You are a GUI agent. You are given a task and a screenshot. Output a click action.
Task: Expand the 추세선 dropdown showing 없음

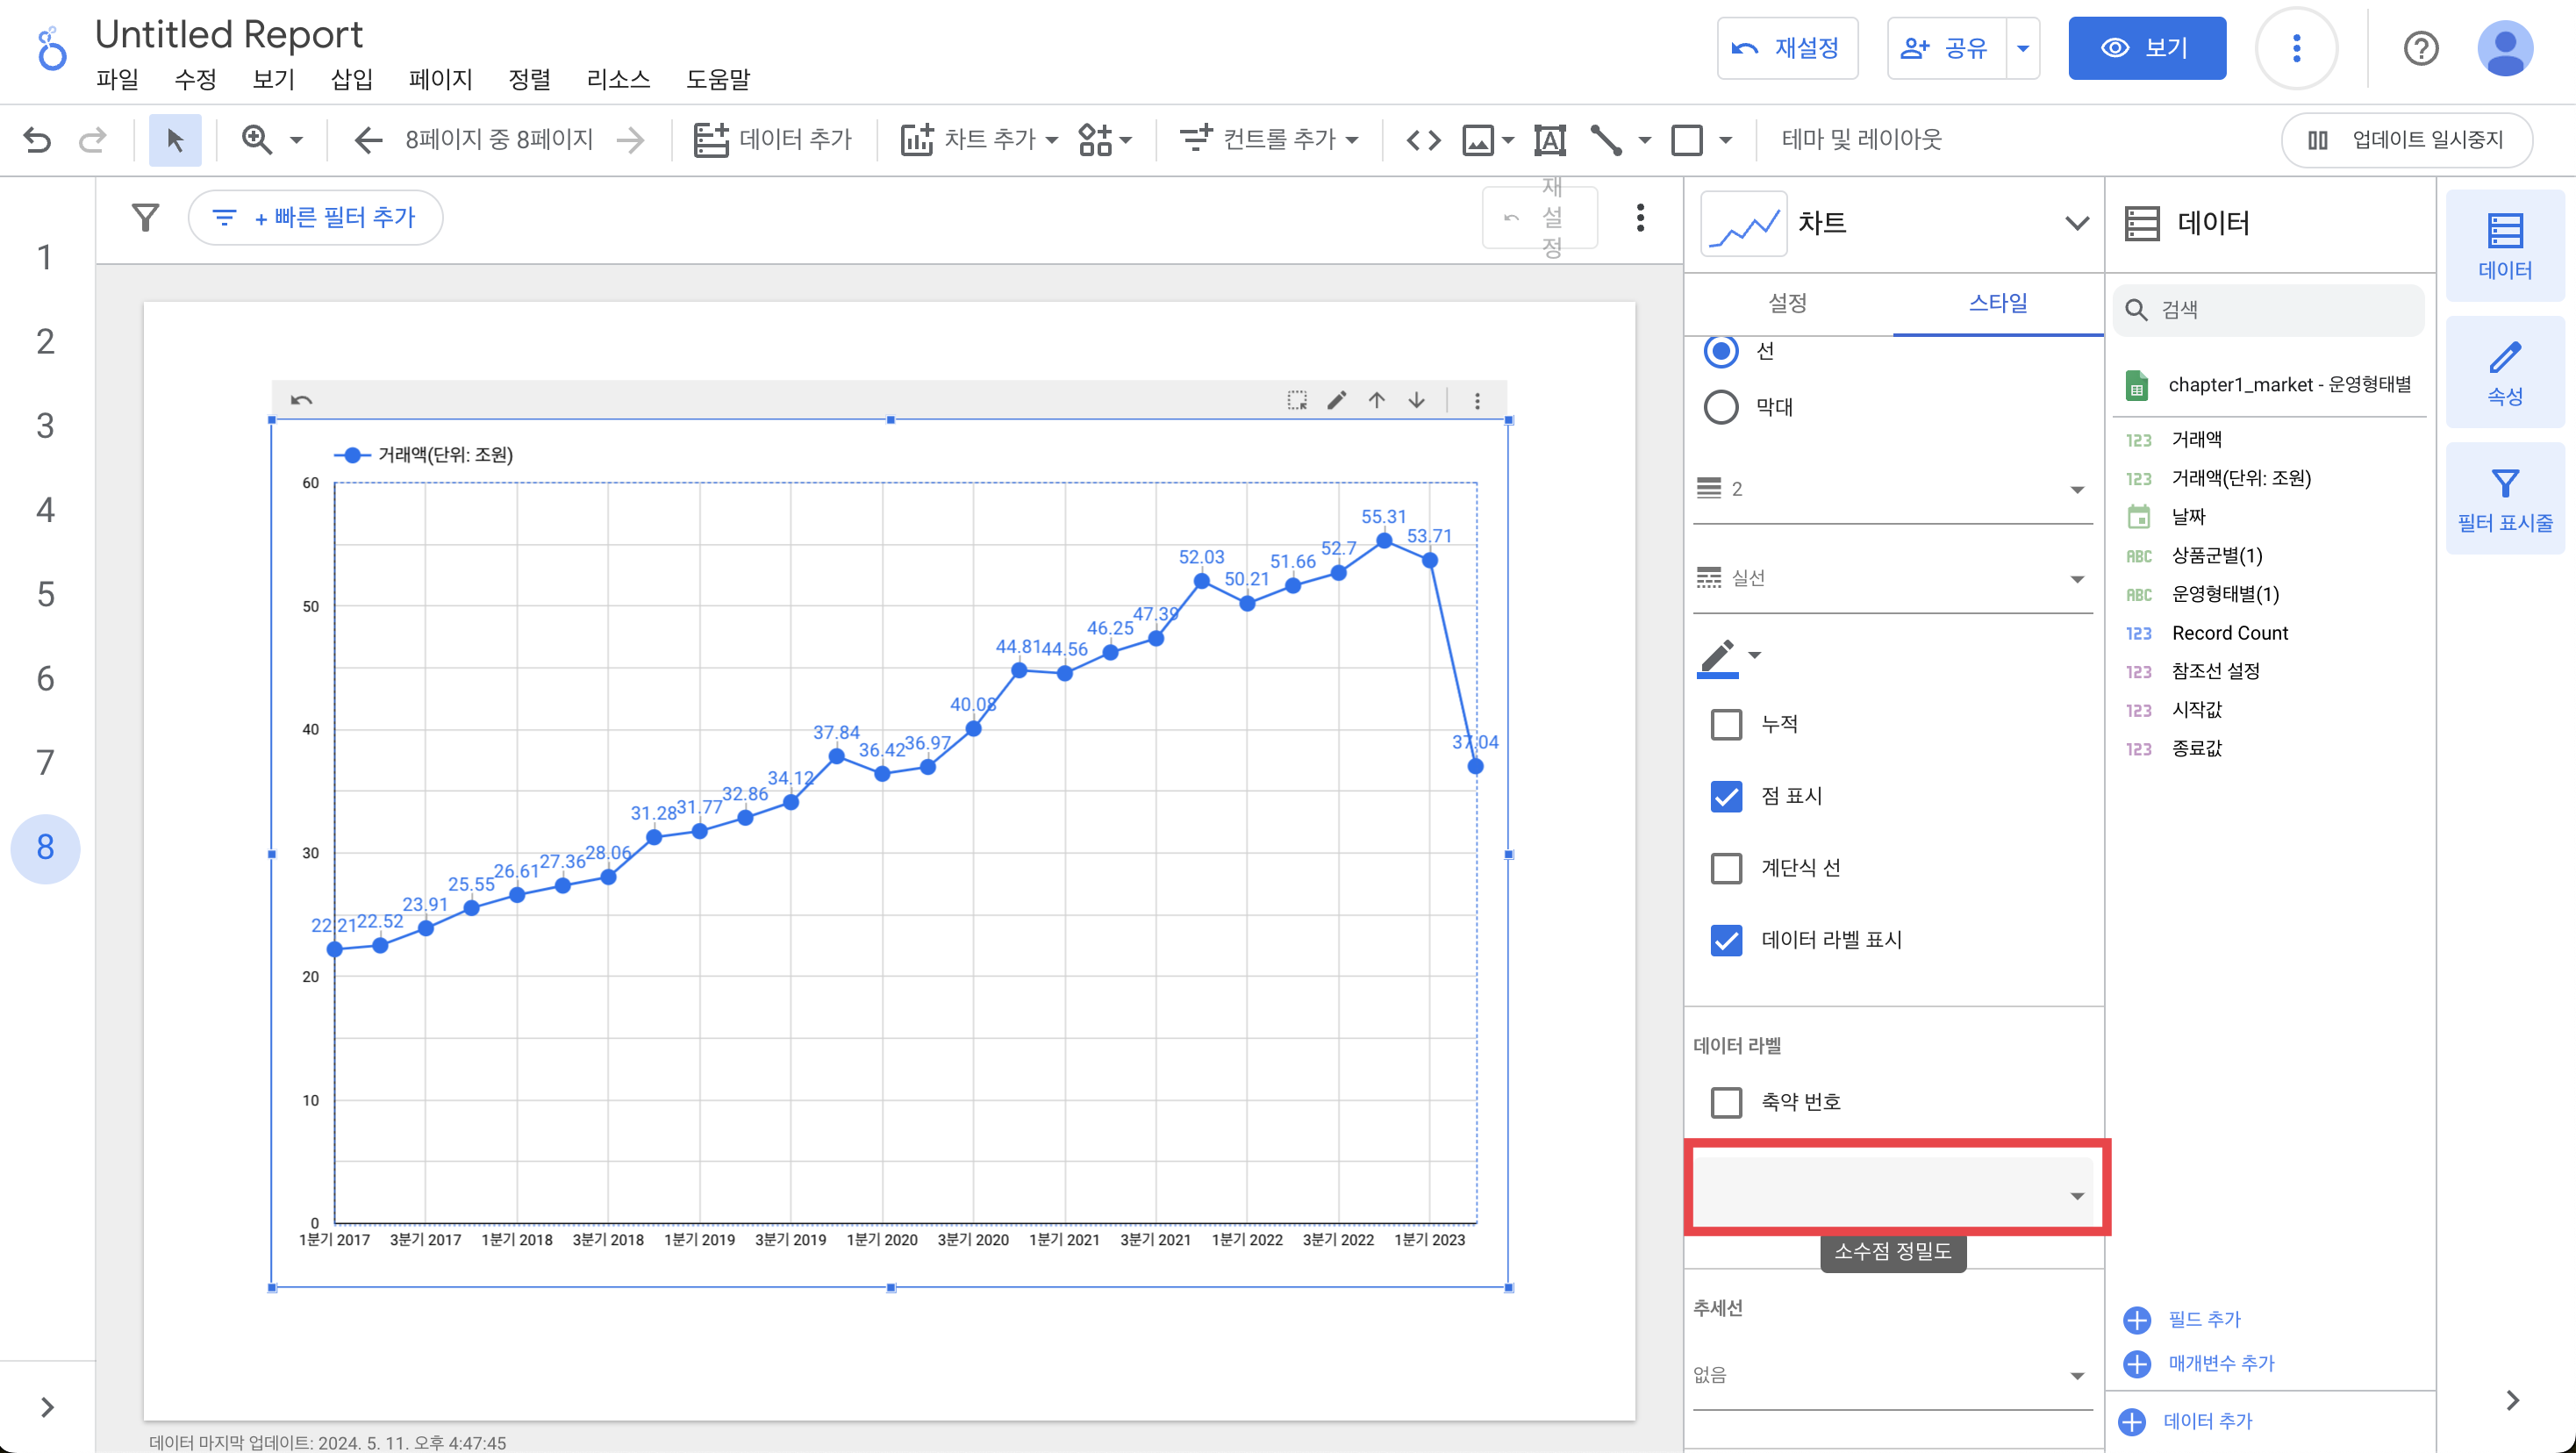[1892, 1375]
